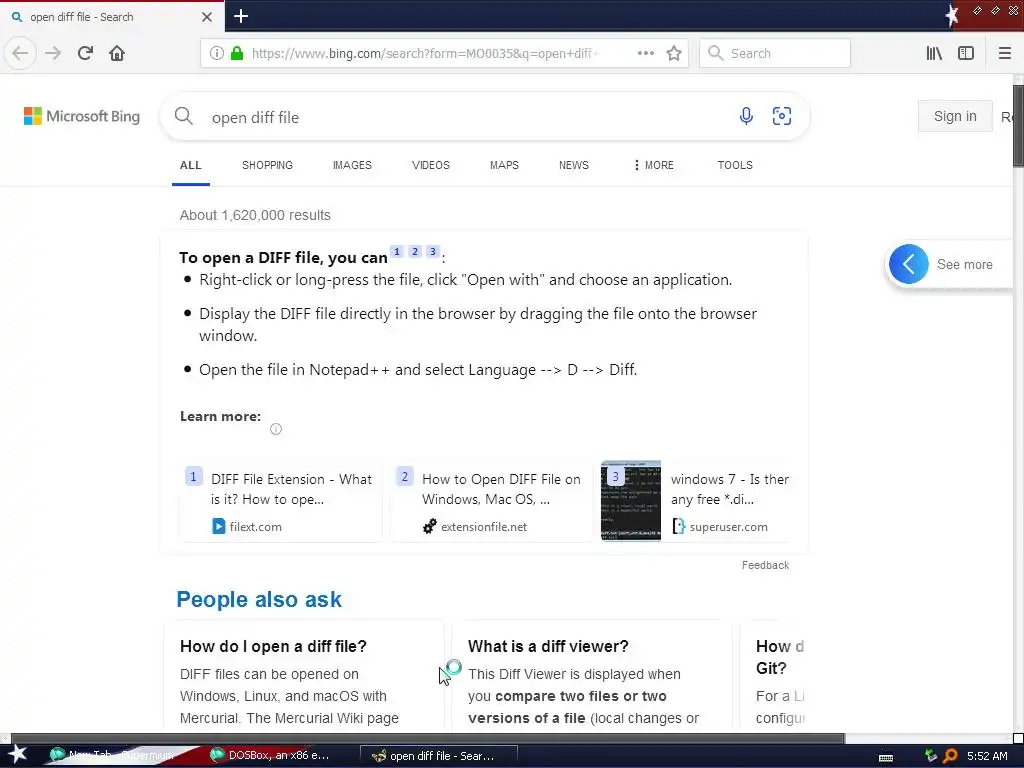The width and height of the screenshot is (1024, 768).
Task: Open visual search camera icon
Action: click(782, 116)
